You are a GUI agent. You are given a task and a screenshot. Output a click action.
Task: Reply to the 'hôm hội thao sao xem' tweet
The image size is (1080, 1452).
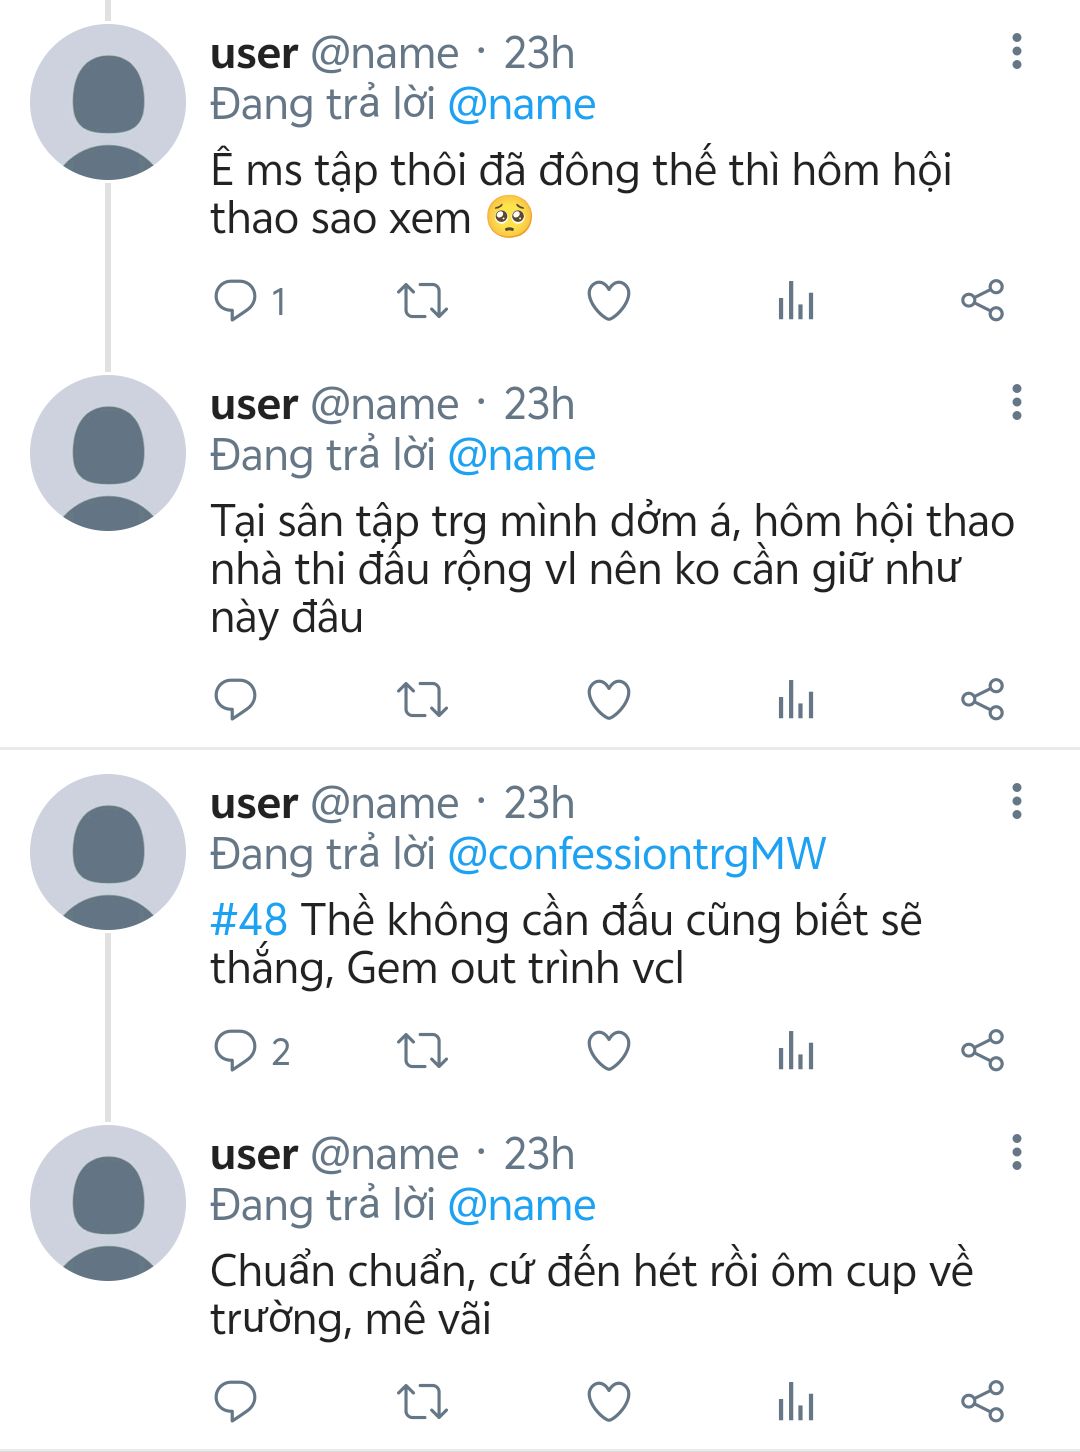click(236, 300)
